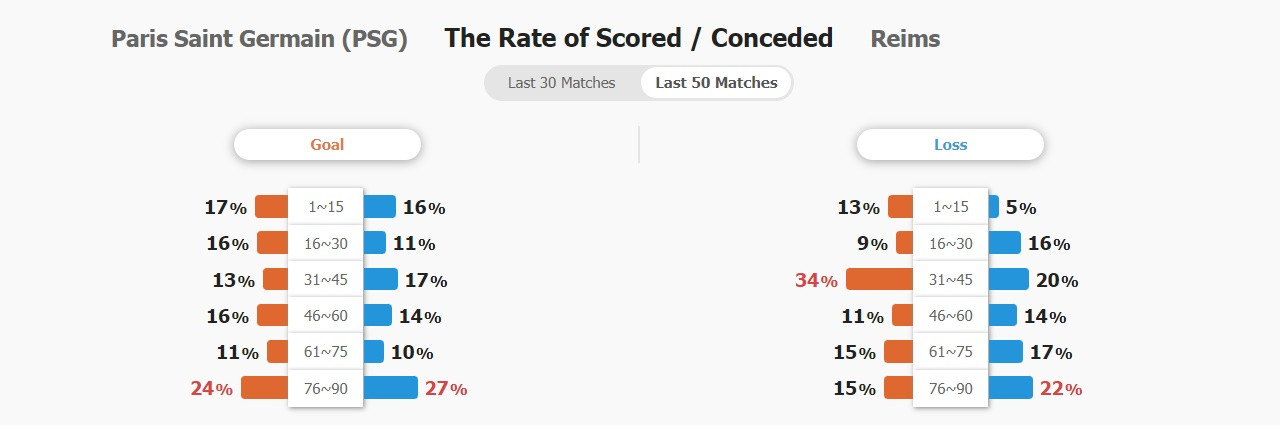The height and width of the screenshot is (425, 1280).
Task: Click PSG's orange 34% loss bar
Action: click(879, 279)
